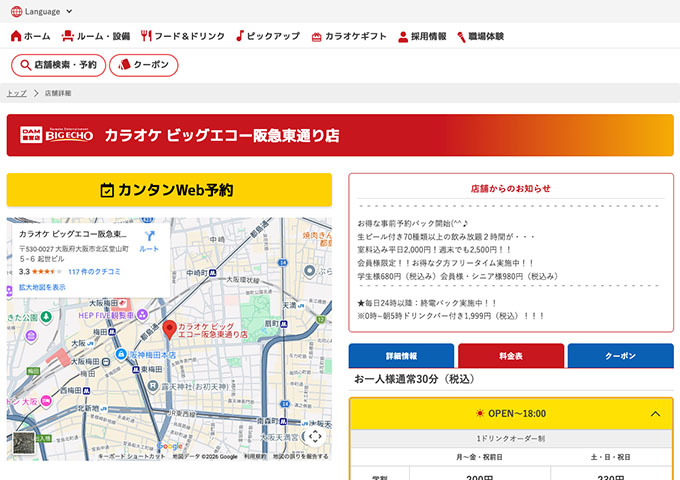Viewport: 680px width, 480px height.
Task: Click the green park marker near きた公園
Action: (x=46, y=317)
